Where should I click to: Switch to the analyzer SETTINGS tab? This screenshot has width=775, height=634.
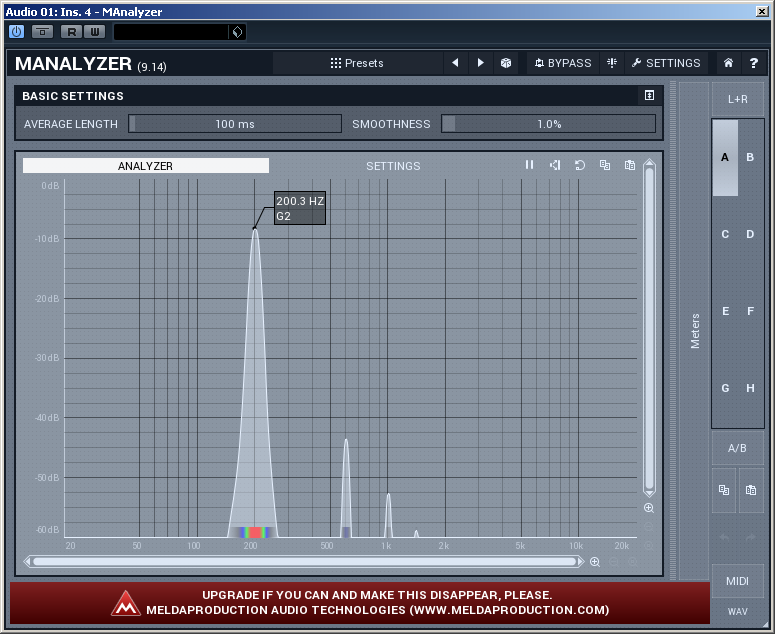[x=393, y=166]
